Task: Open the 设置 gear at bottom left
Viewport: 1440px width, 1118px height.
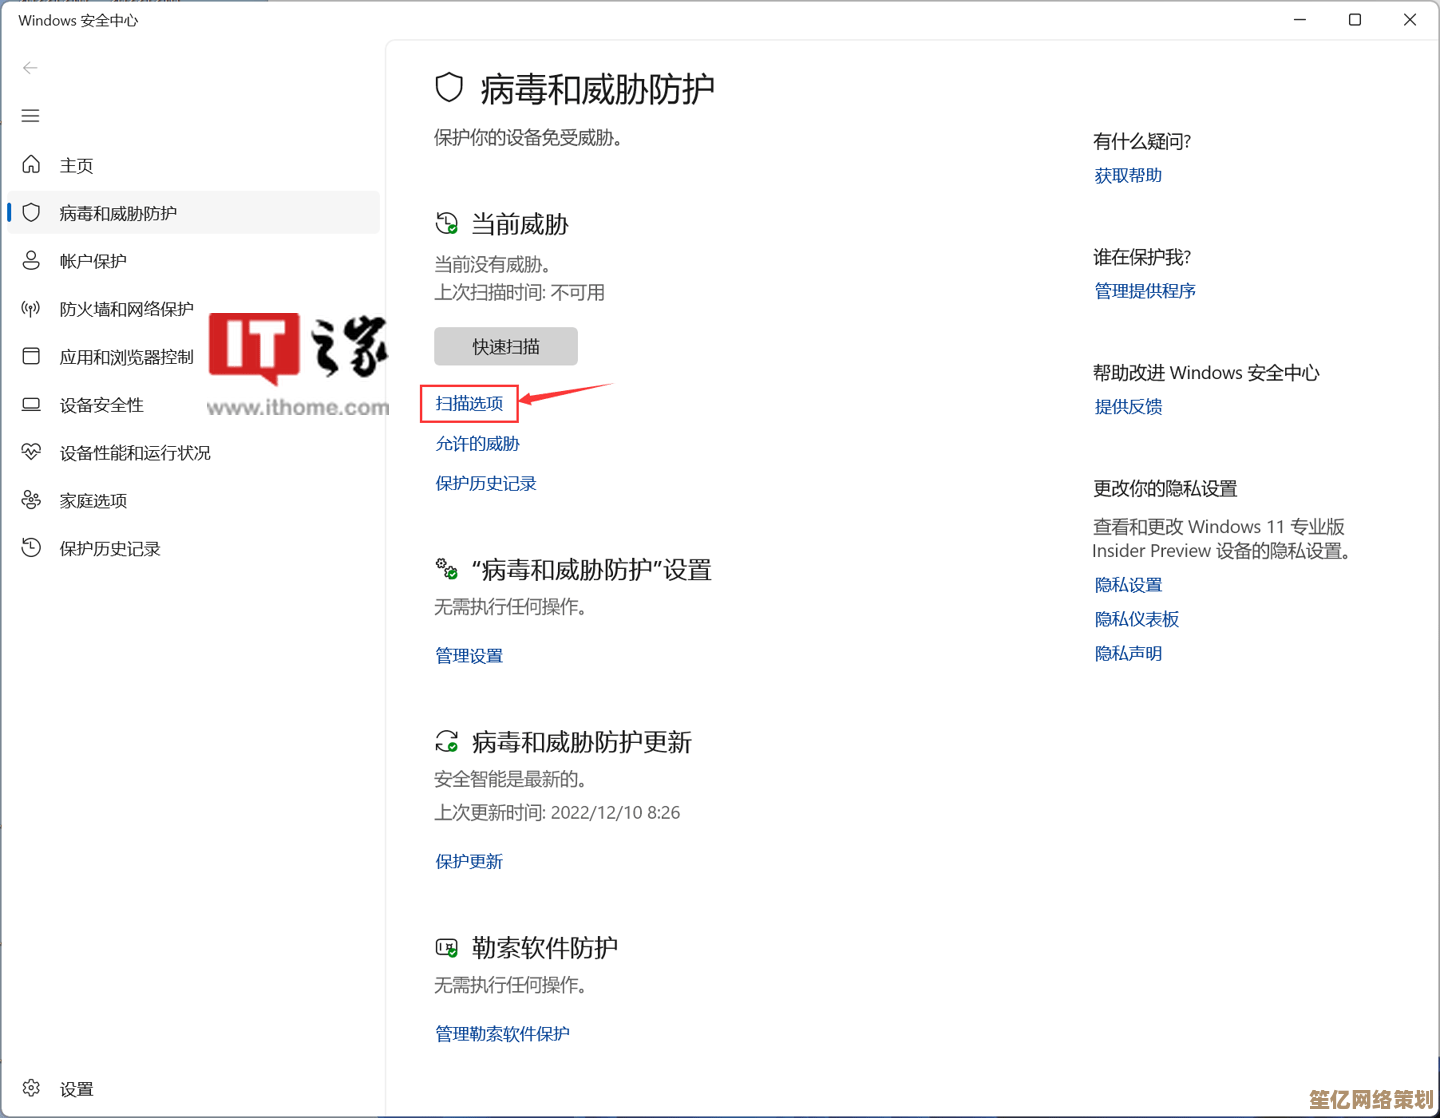Action: 30,1088
